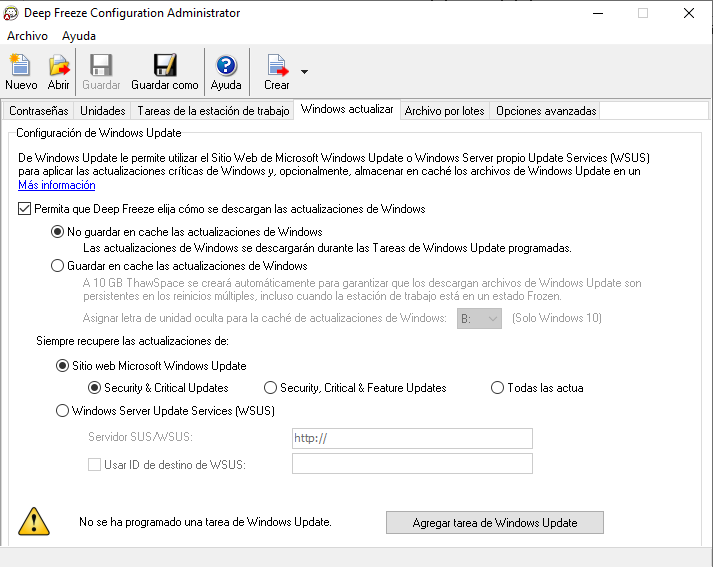Open the Tareas de la estación de trabajo tab

(213, 111)
